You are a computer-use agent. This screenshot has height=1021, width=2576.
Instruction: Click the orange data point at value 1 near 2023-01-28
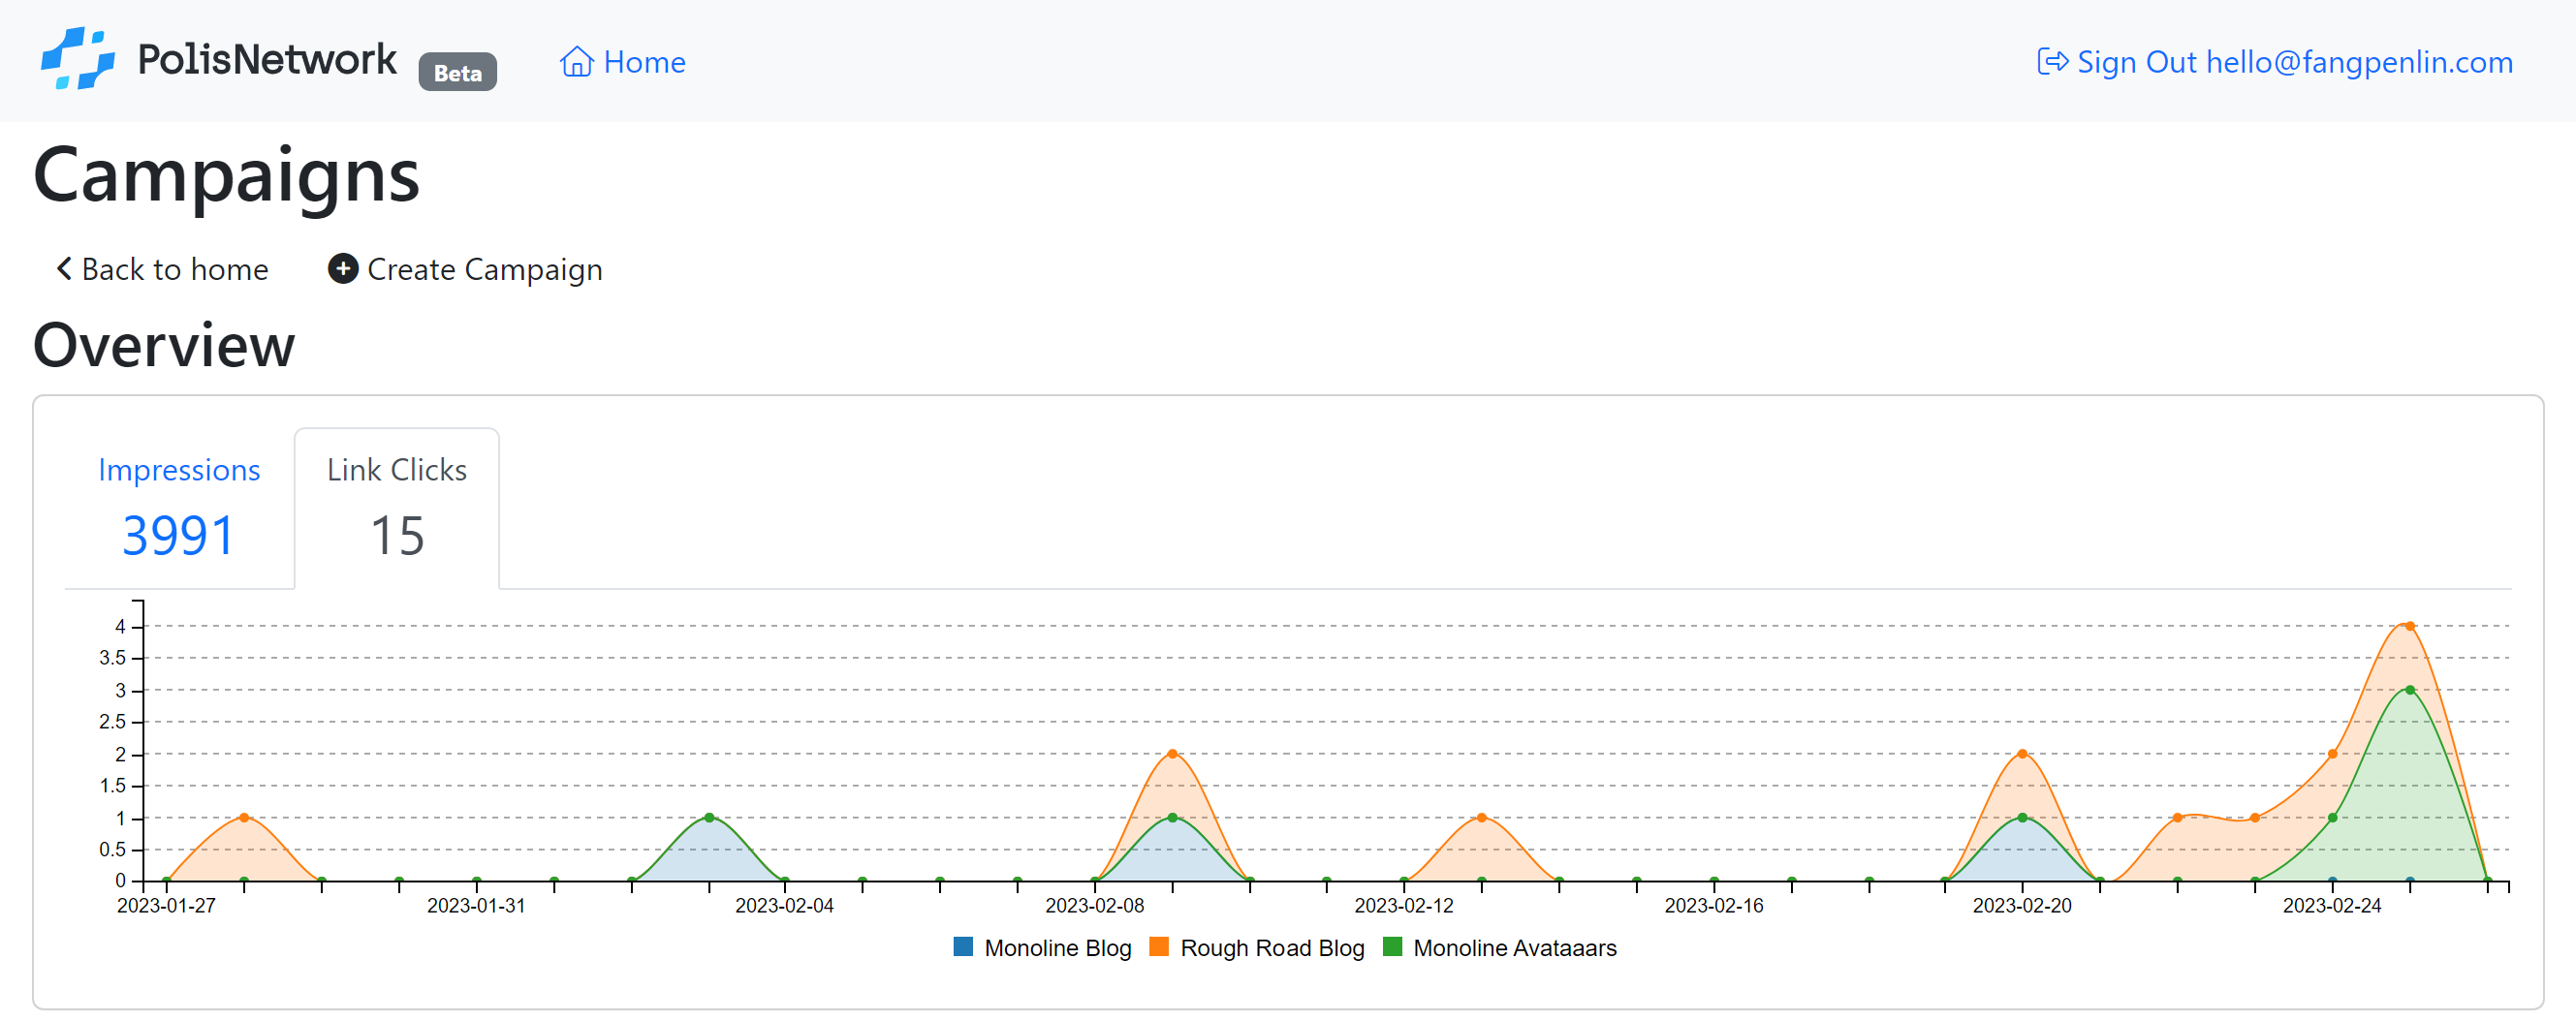click(x=244, y=818)
